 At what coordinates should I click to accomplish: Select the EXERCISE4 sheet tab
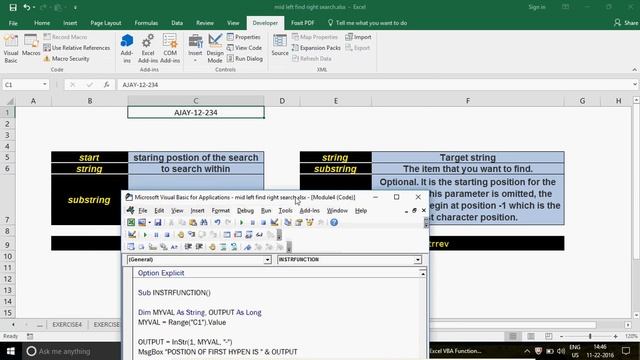tap(67, 324)
